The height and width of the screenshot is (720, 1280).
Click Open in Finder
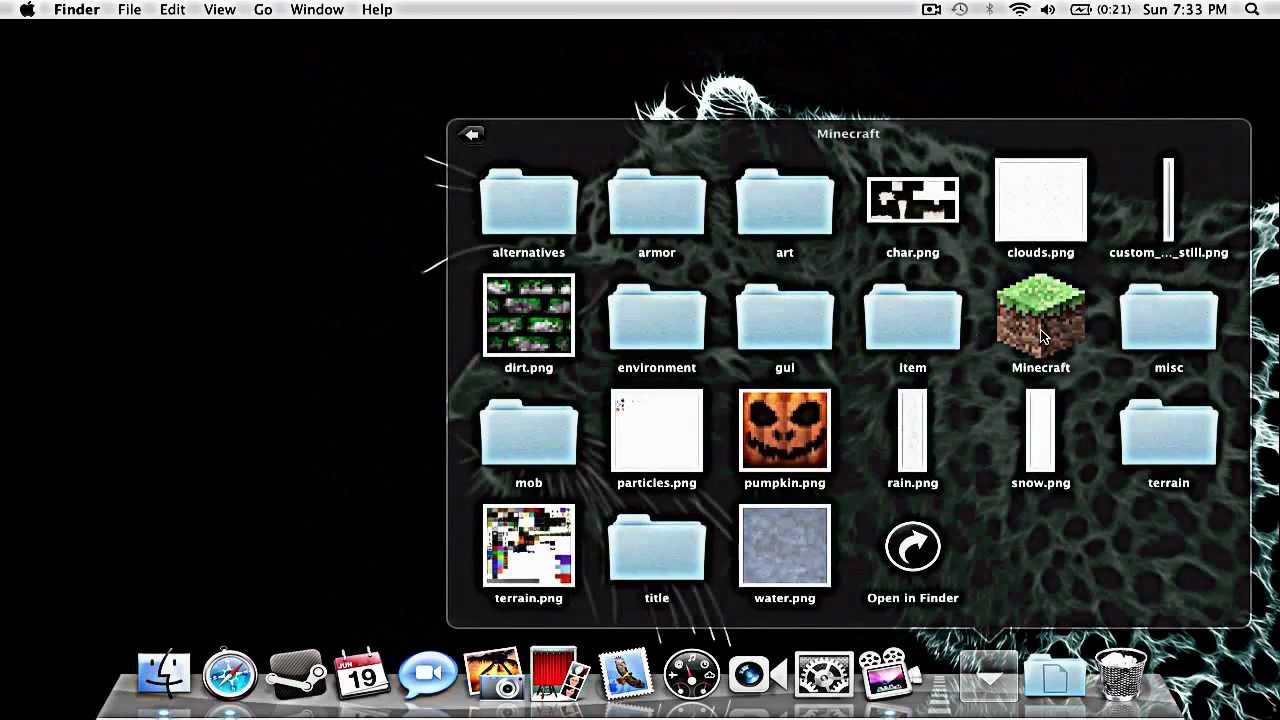point(912,547)
